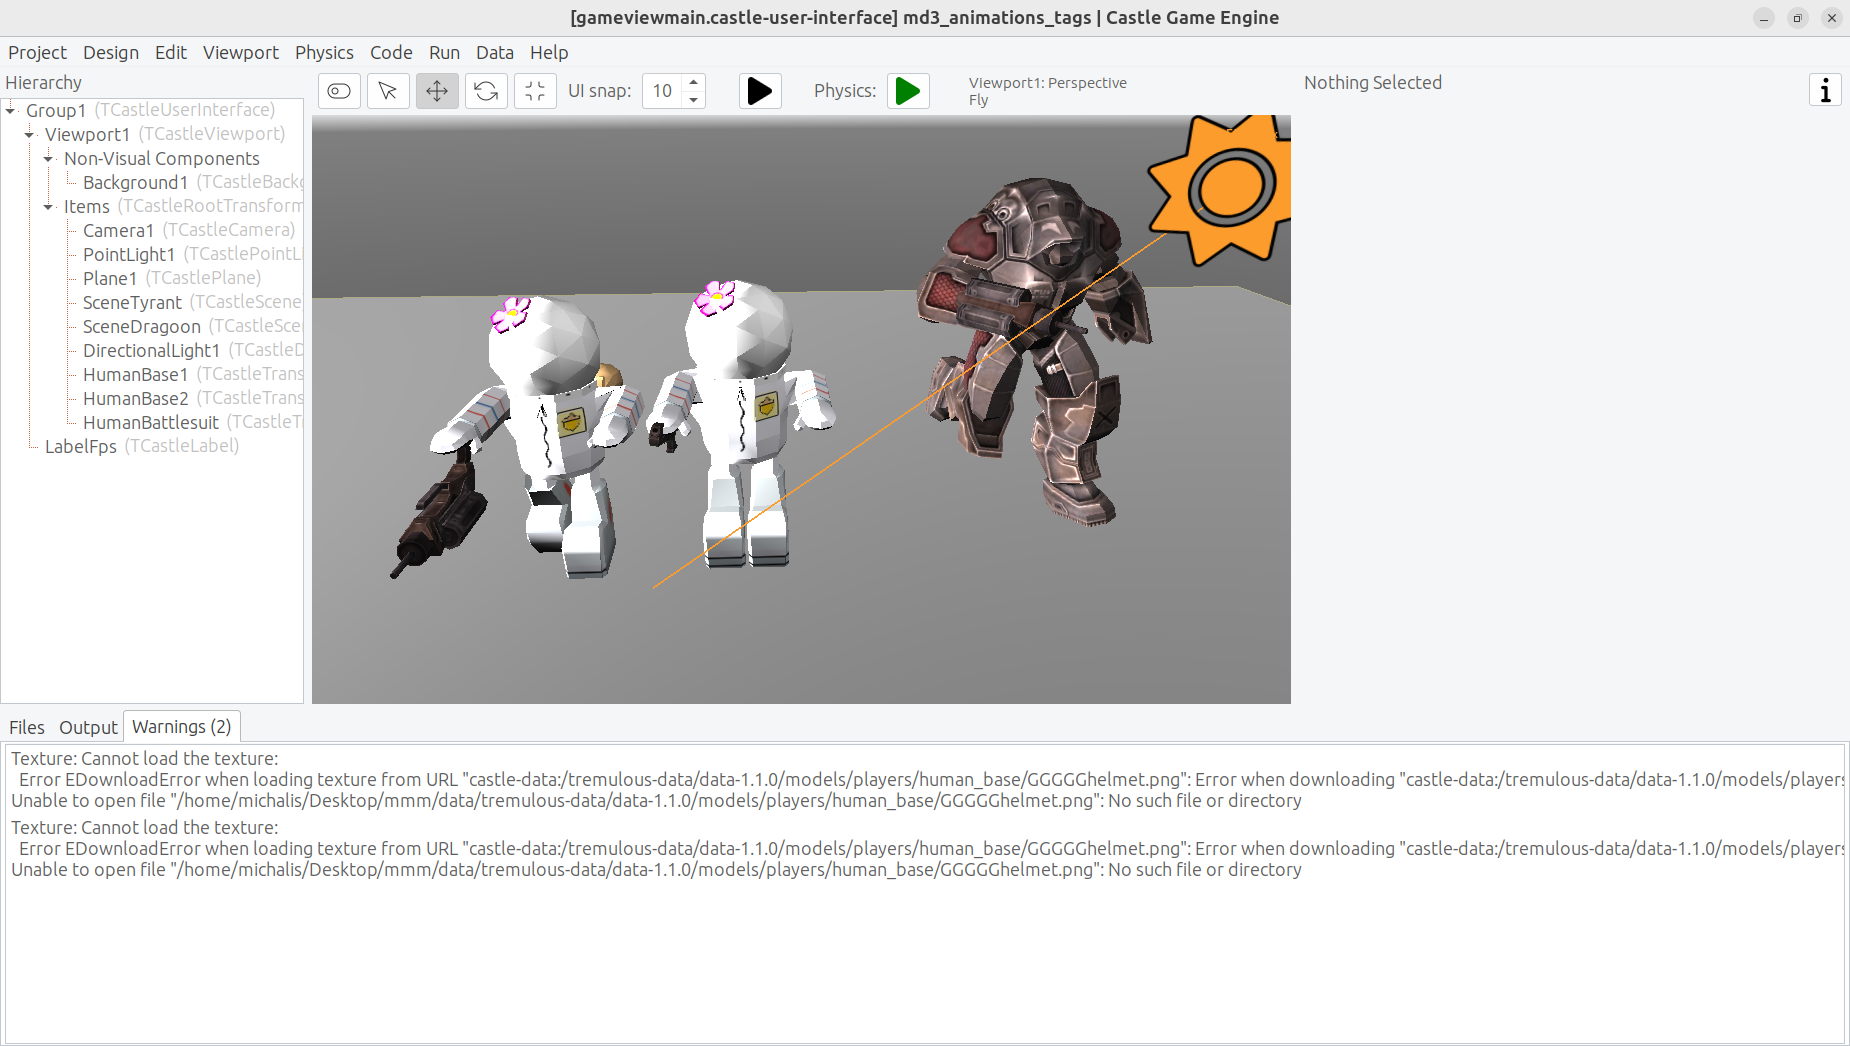The height and width of the screenshot is (1046, 1850).
Task: Click the UI snap value field
Action: (x=663, y=91)
